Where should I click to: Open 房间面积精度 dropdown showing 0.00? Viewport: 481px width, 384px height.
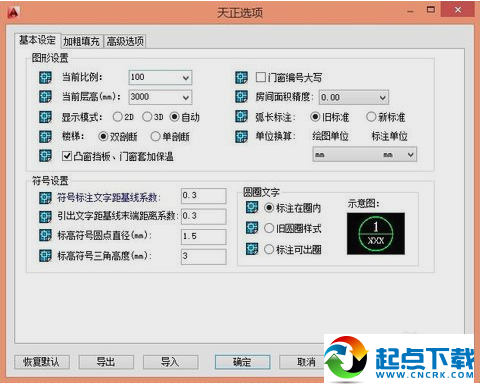click(x=354, y=97)
